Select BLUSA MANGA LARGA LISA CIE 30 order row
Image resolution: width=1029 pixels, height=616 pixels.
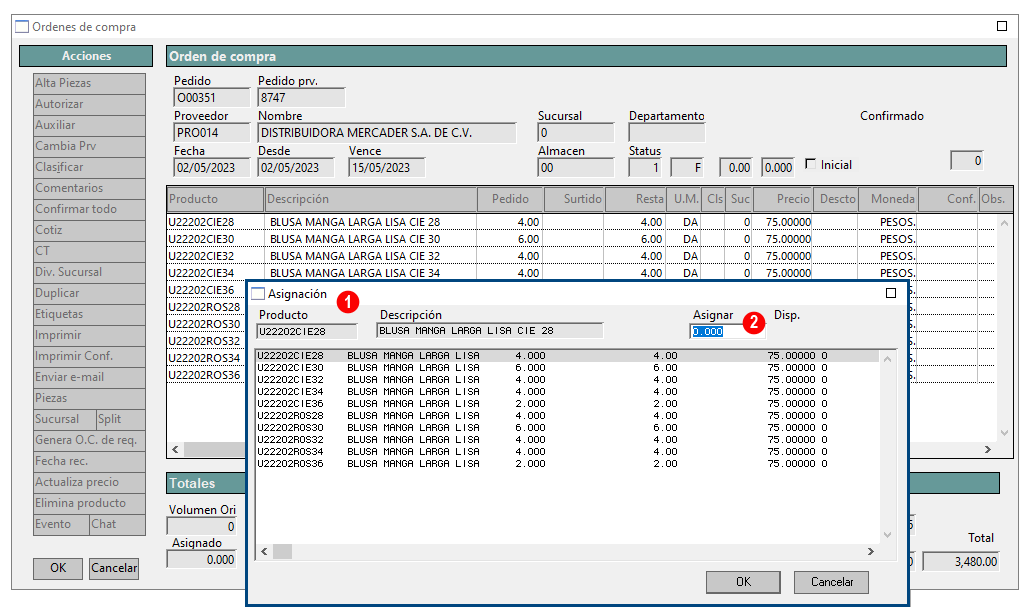(581, 239)
